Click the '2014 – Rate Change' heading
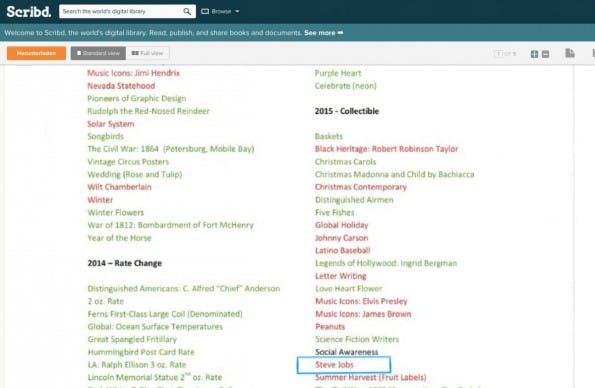The width and height of the screenshot is (595, 388). pos(124,263)
